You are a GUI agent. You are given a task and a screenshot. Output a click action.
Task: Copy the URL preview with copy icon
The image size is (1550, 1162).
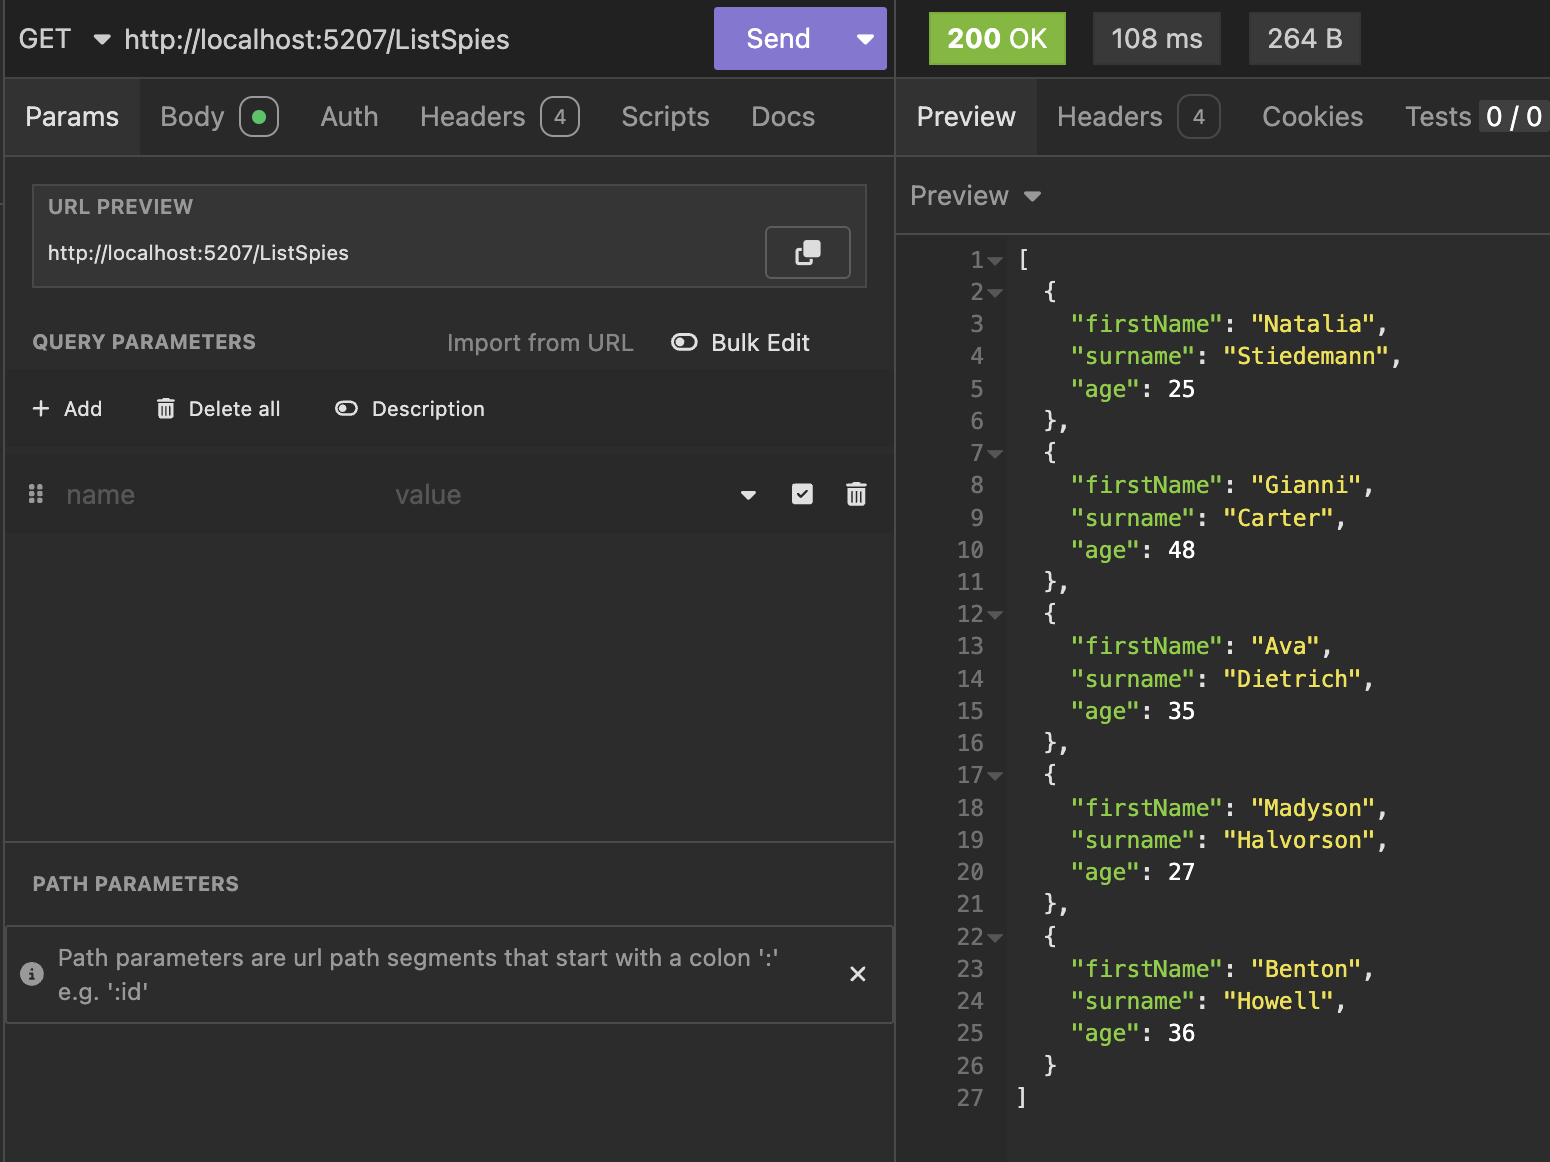click(x=807, y=252)
